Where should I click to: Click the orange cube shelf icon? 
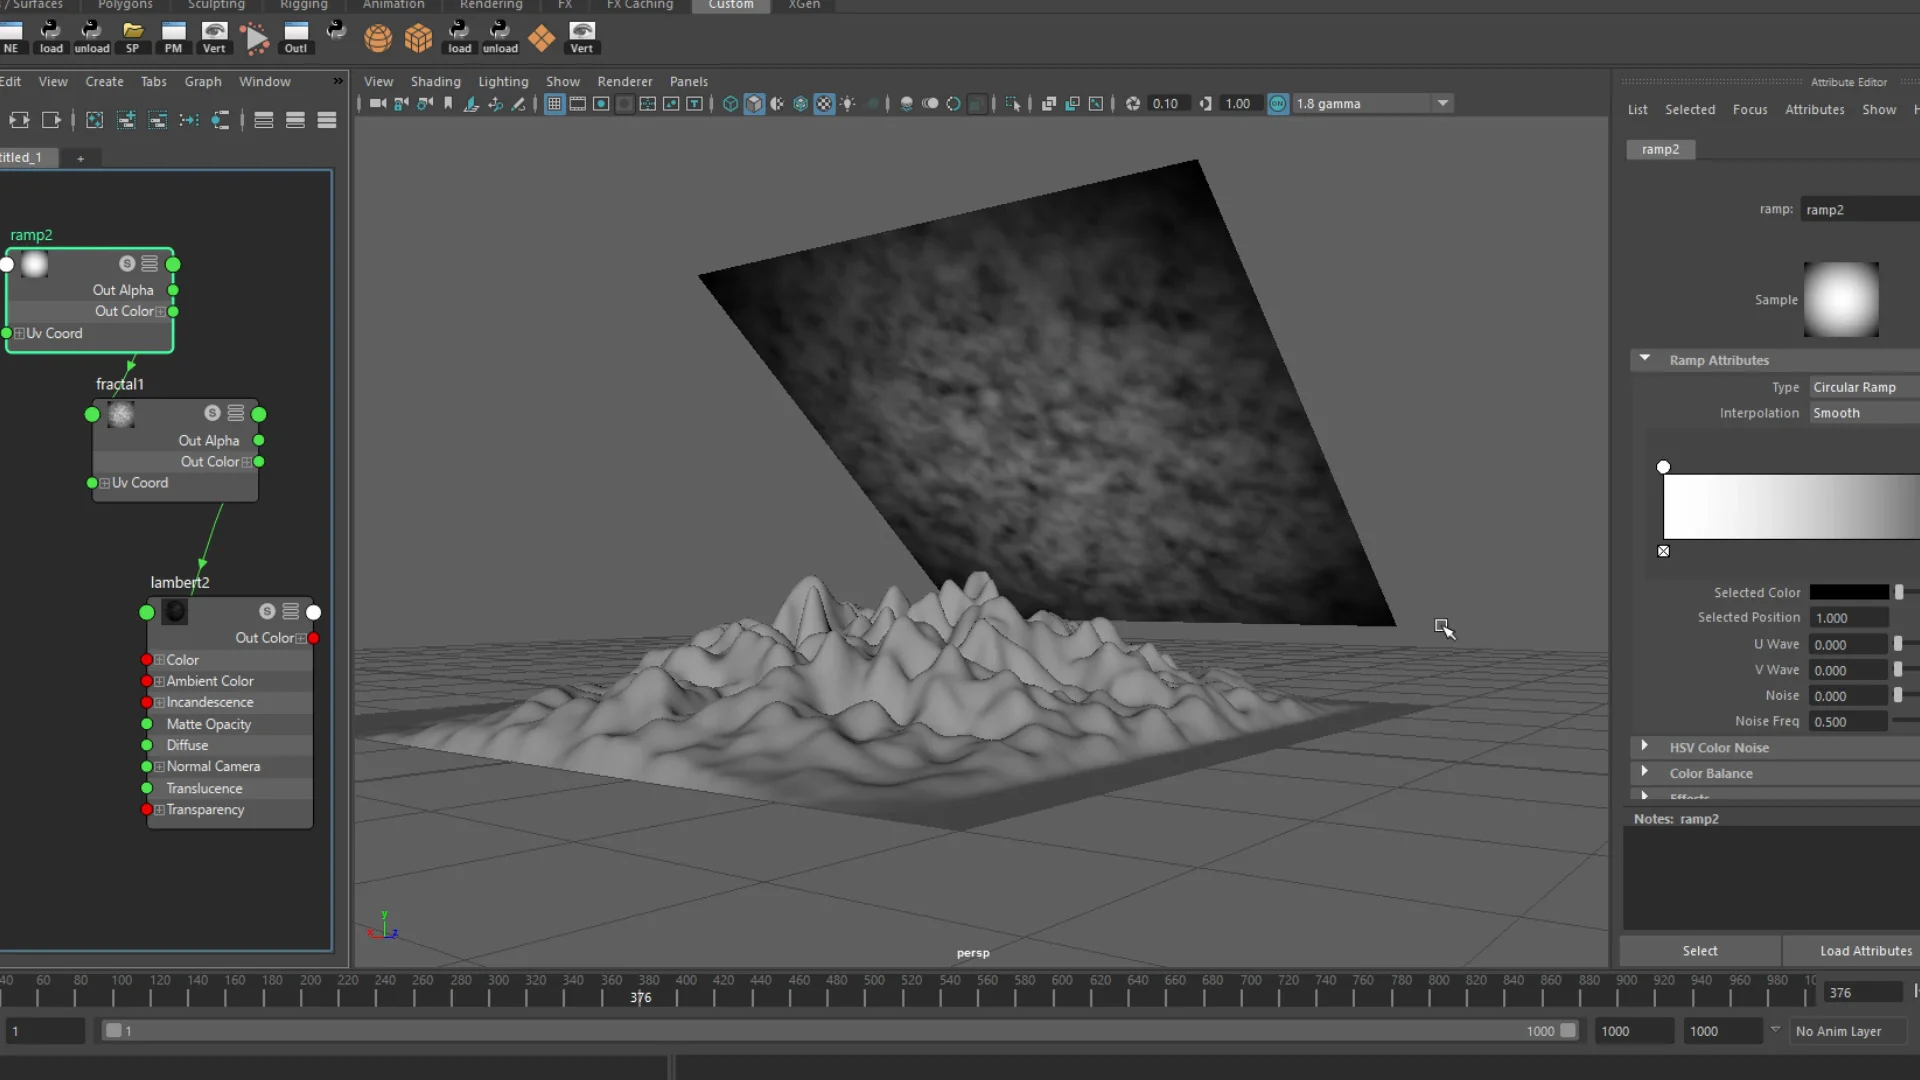(418, 39)
